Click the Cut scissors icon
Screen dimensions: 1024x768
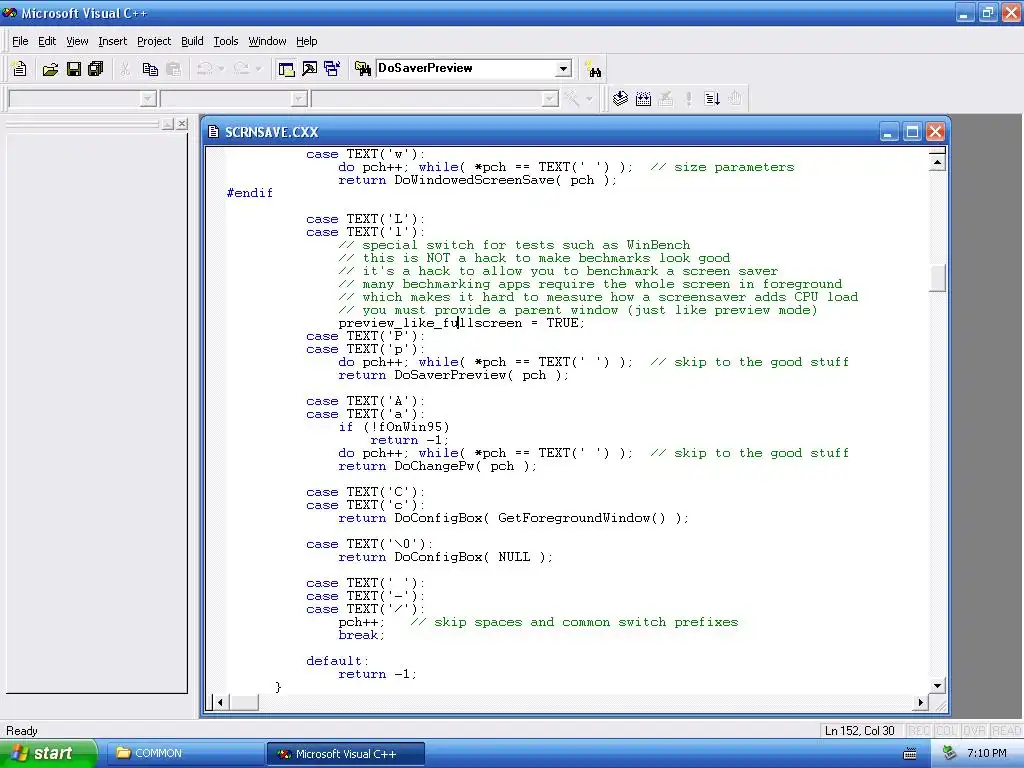point(125,69)
